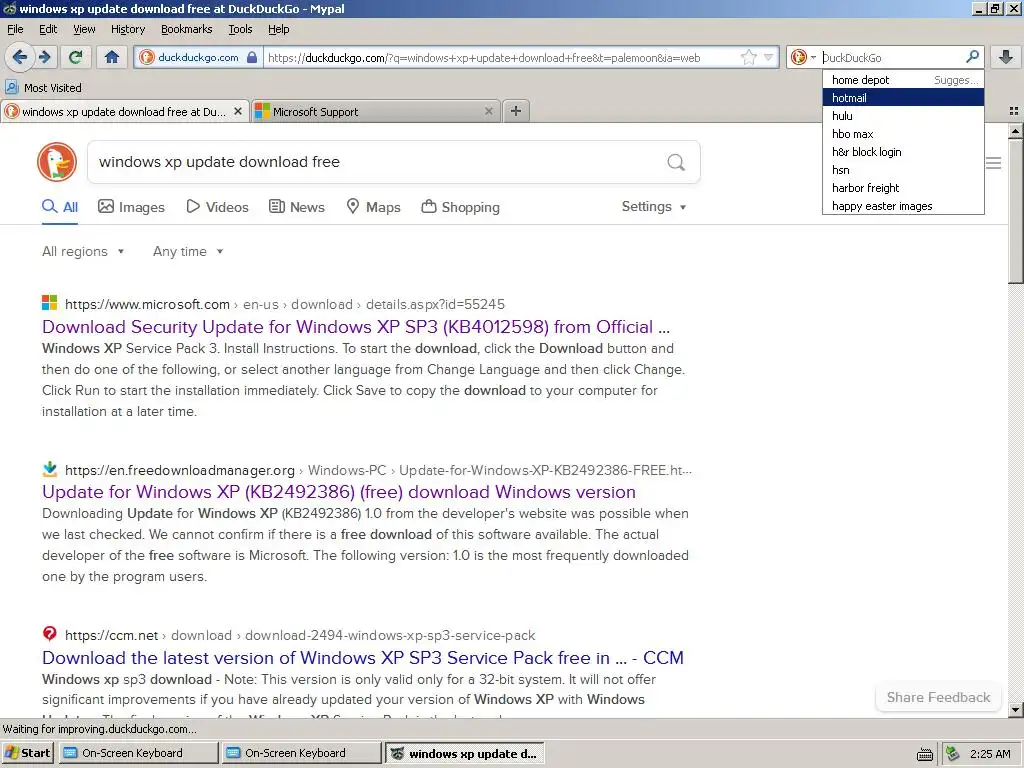Switch to first On-Screen Keyboard taskbar item
The image size is (1024, 768).
[138, 753]
